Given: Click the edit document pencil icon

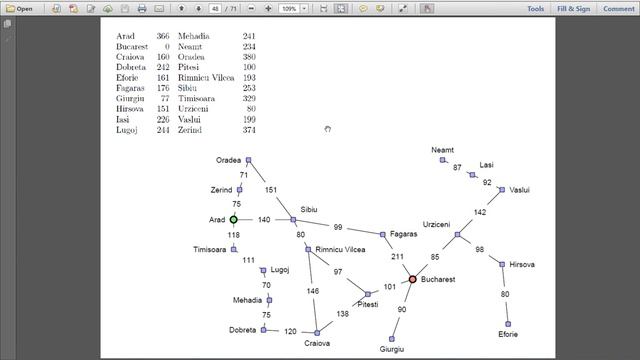Looking at the screenshot, I should (91, 9).
